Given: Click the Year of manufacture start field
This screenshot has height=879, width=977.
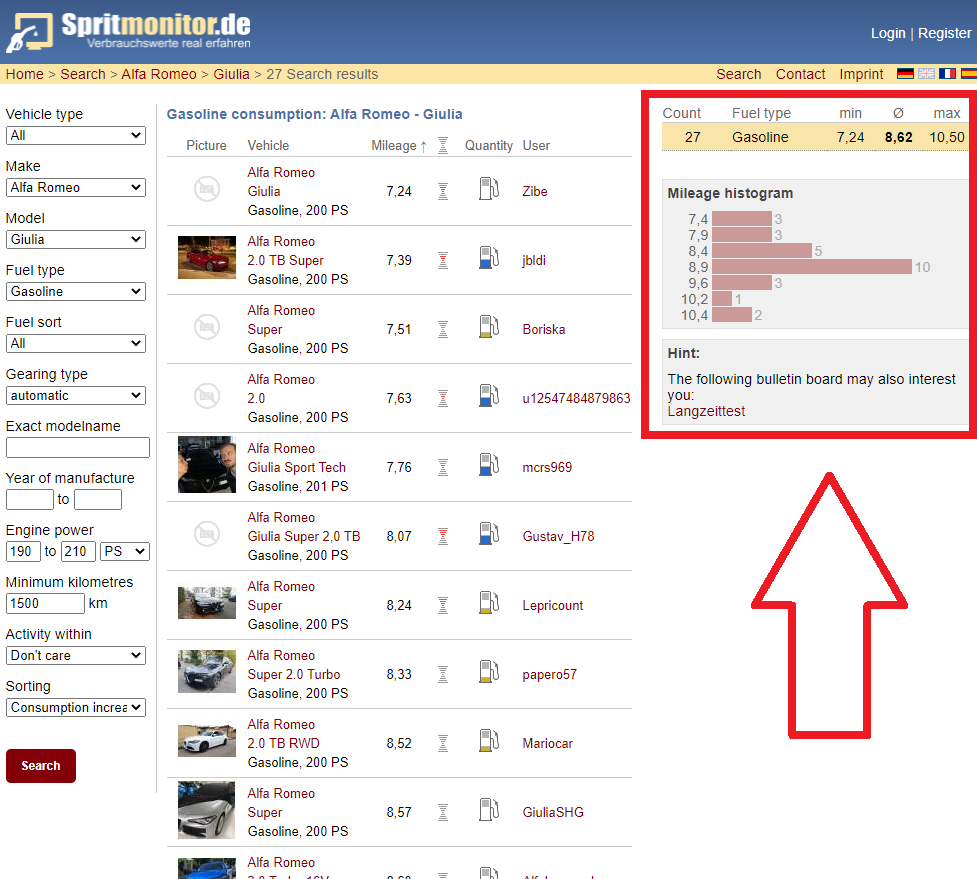Looking at the screenshot, I should tap(29, 499).
